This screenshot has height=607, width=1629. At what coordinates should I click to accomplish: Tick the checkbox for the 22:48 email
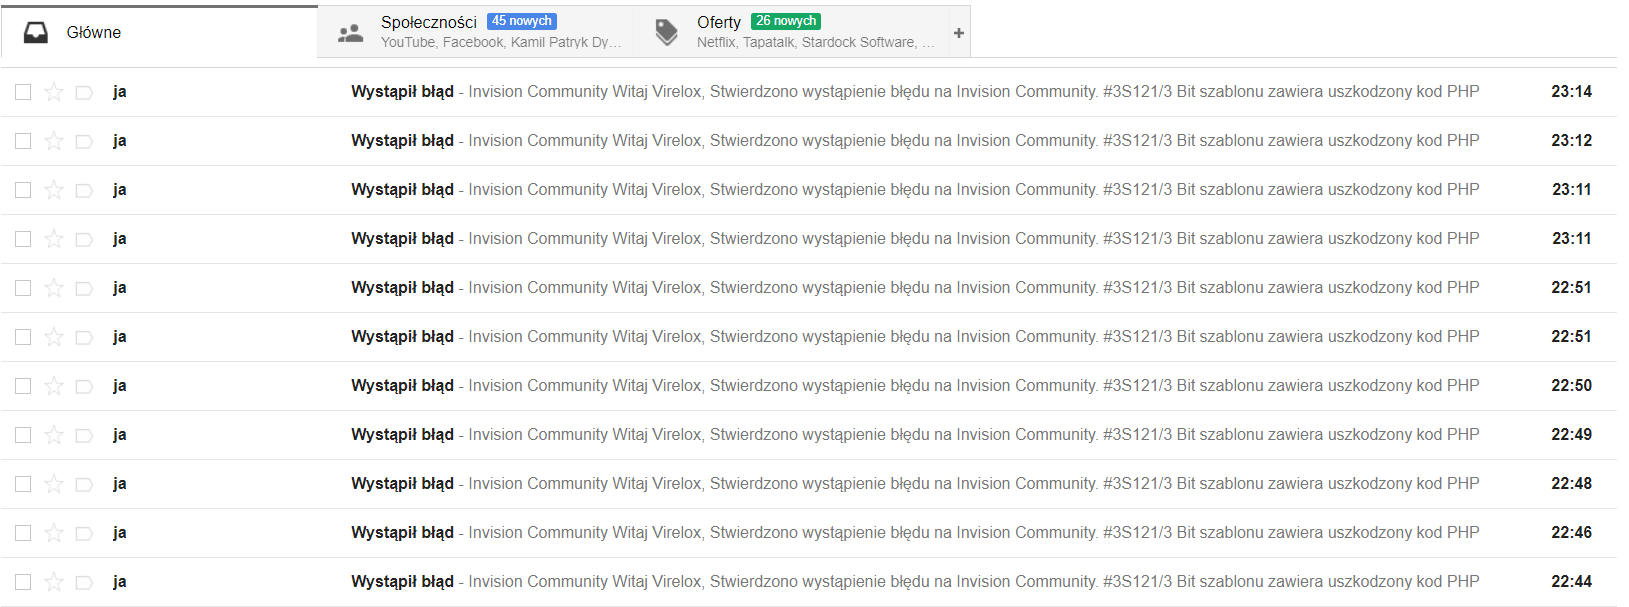[23, 484]
